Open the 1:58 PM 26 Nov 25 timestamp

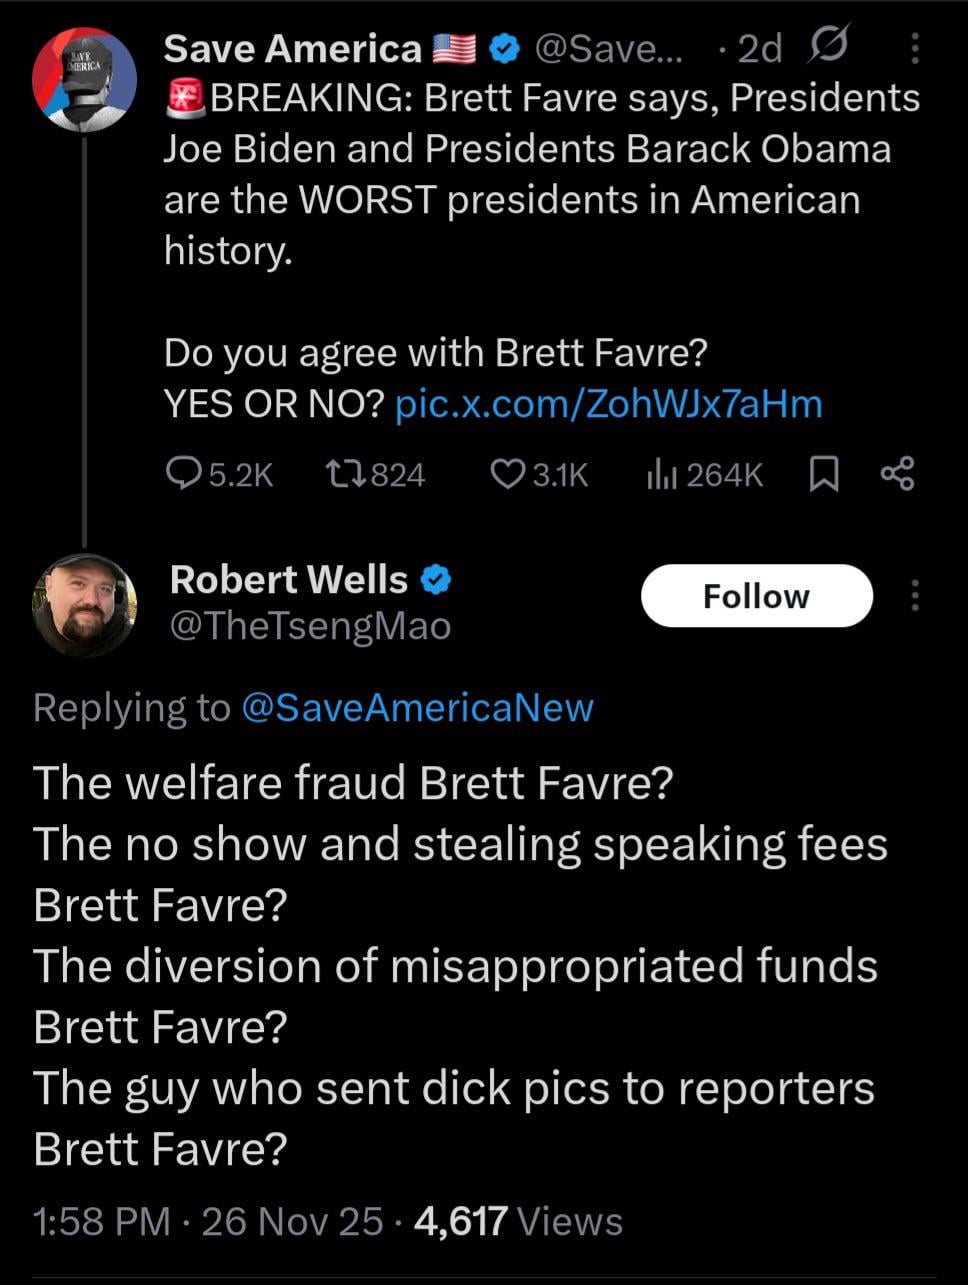tap(208, 1221)
